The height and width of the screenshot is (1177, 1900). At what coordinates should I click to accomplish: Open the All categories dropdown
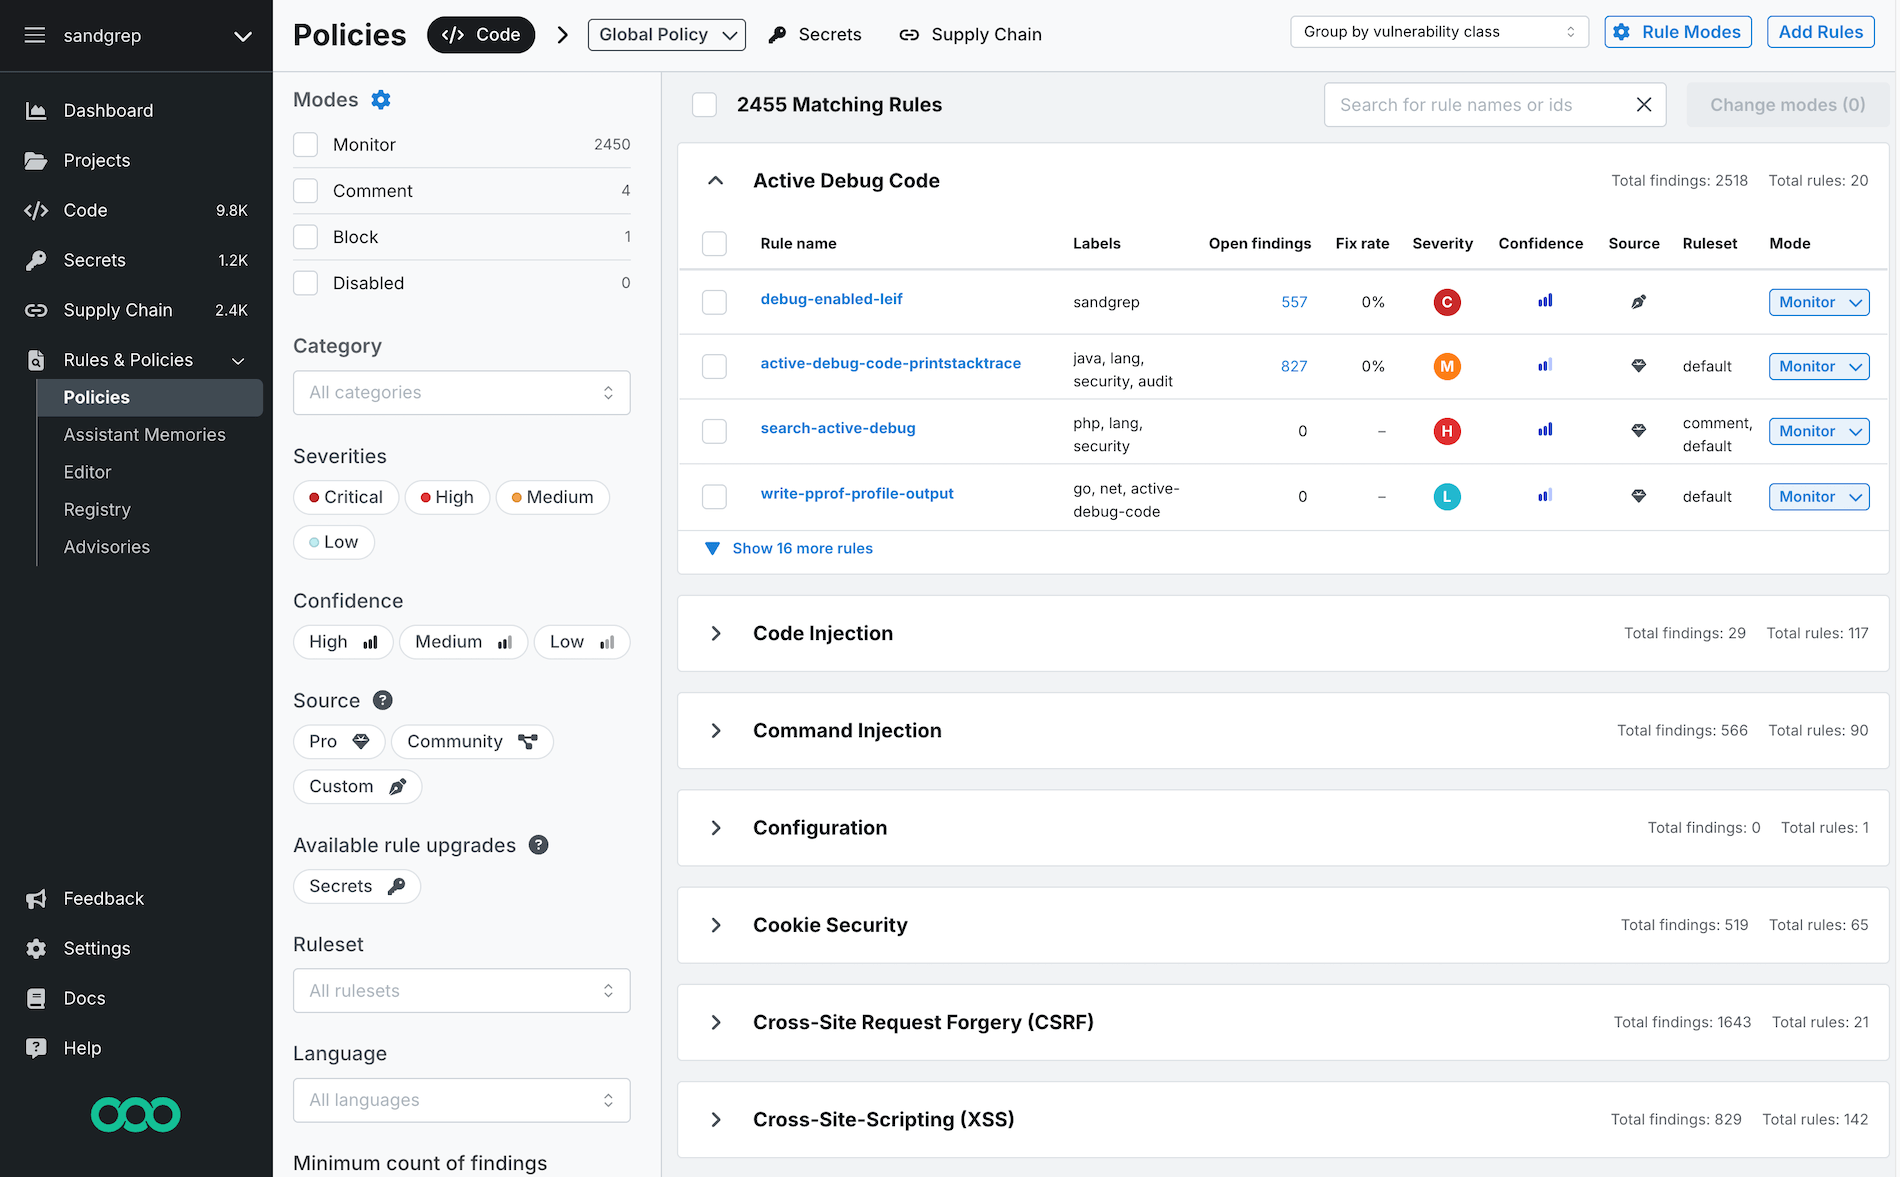461,392
